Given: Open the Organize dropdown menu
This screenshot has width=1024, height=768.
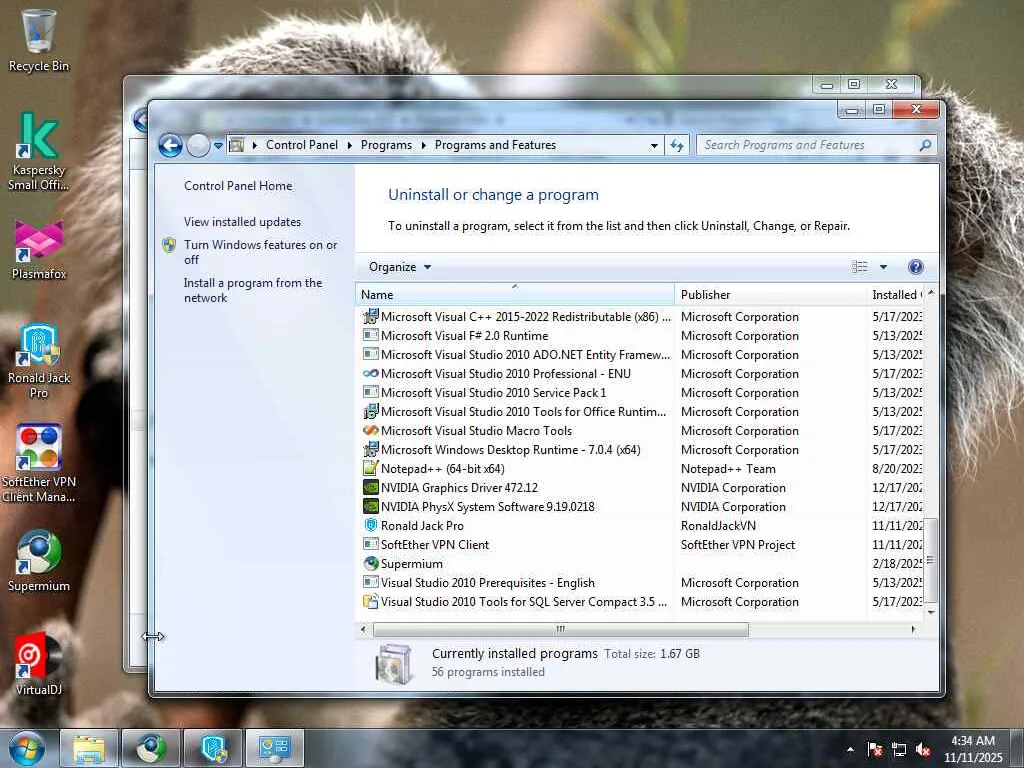Looking at the screenshot, I should pos(400,266).
